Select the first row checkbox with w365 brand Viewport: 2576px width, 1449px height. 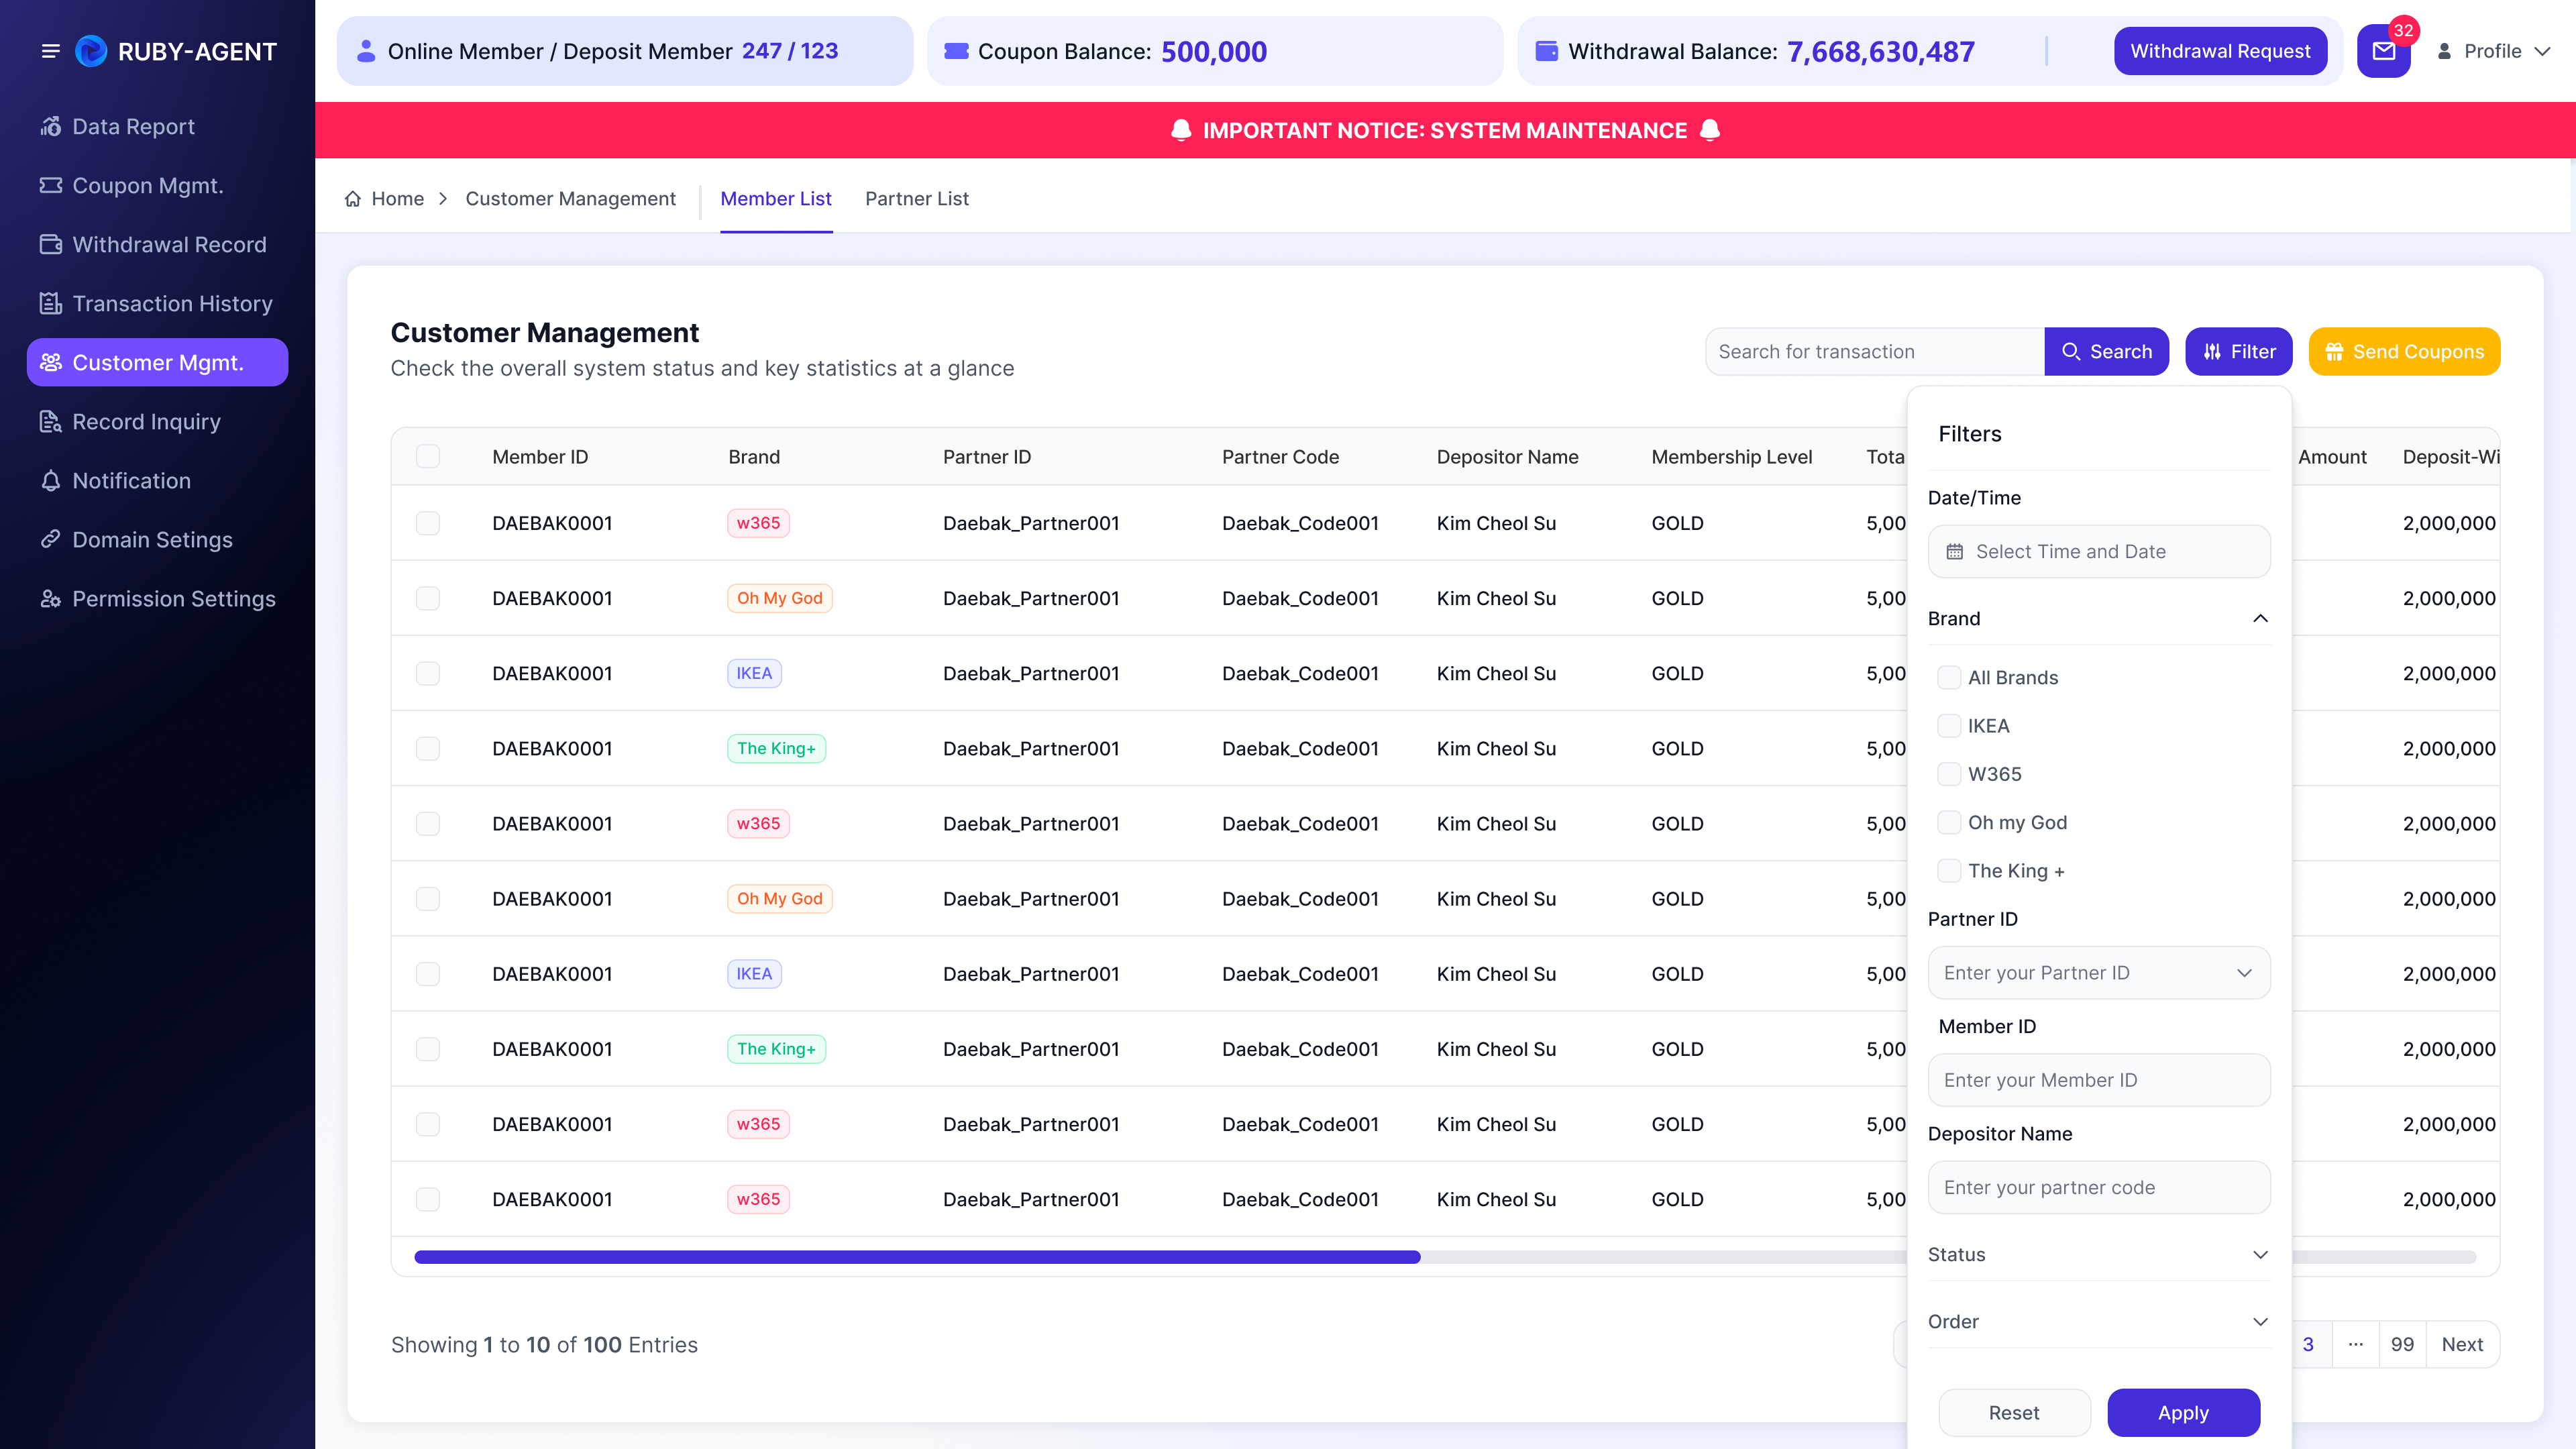[x=428, y=523]
